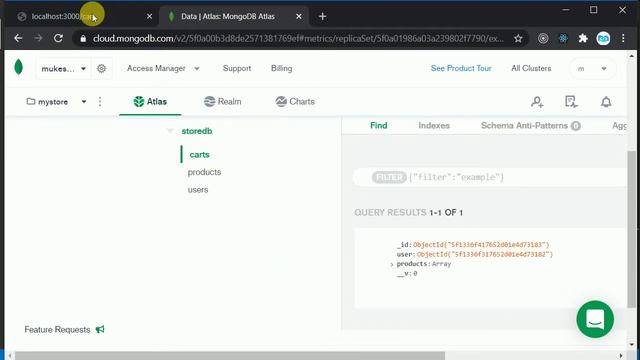Image resolution: width=640 pixels, height=360 pixels.
Task: Bookmark this page with the star
Action: point(518,38)
